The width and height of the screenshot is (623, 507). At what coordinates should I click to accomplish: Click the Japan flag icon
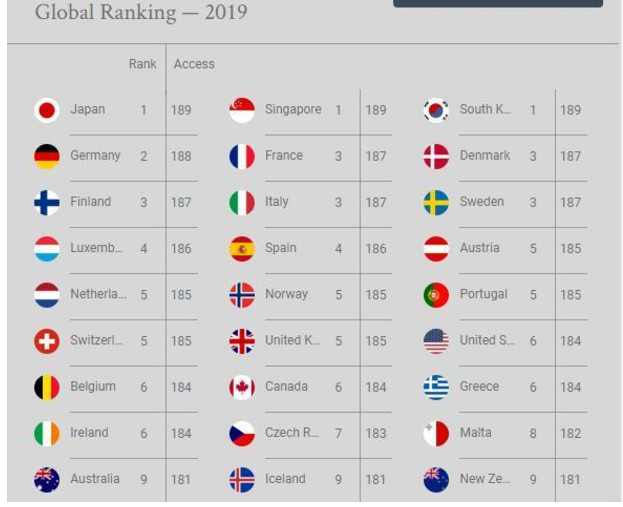point(47,110)
